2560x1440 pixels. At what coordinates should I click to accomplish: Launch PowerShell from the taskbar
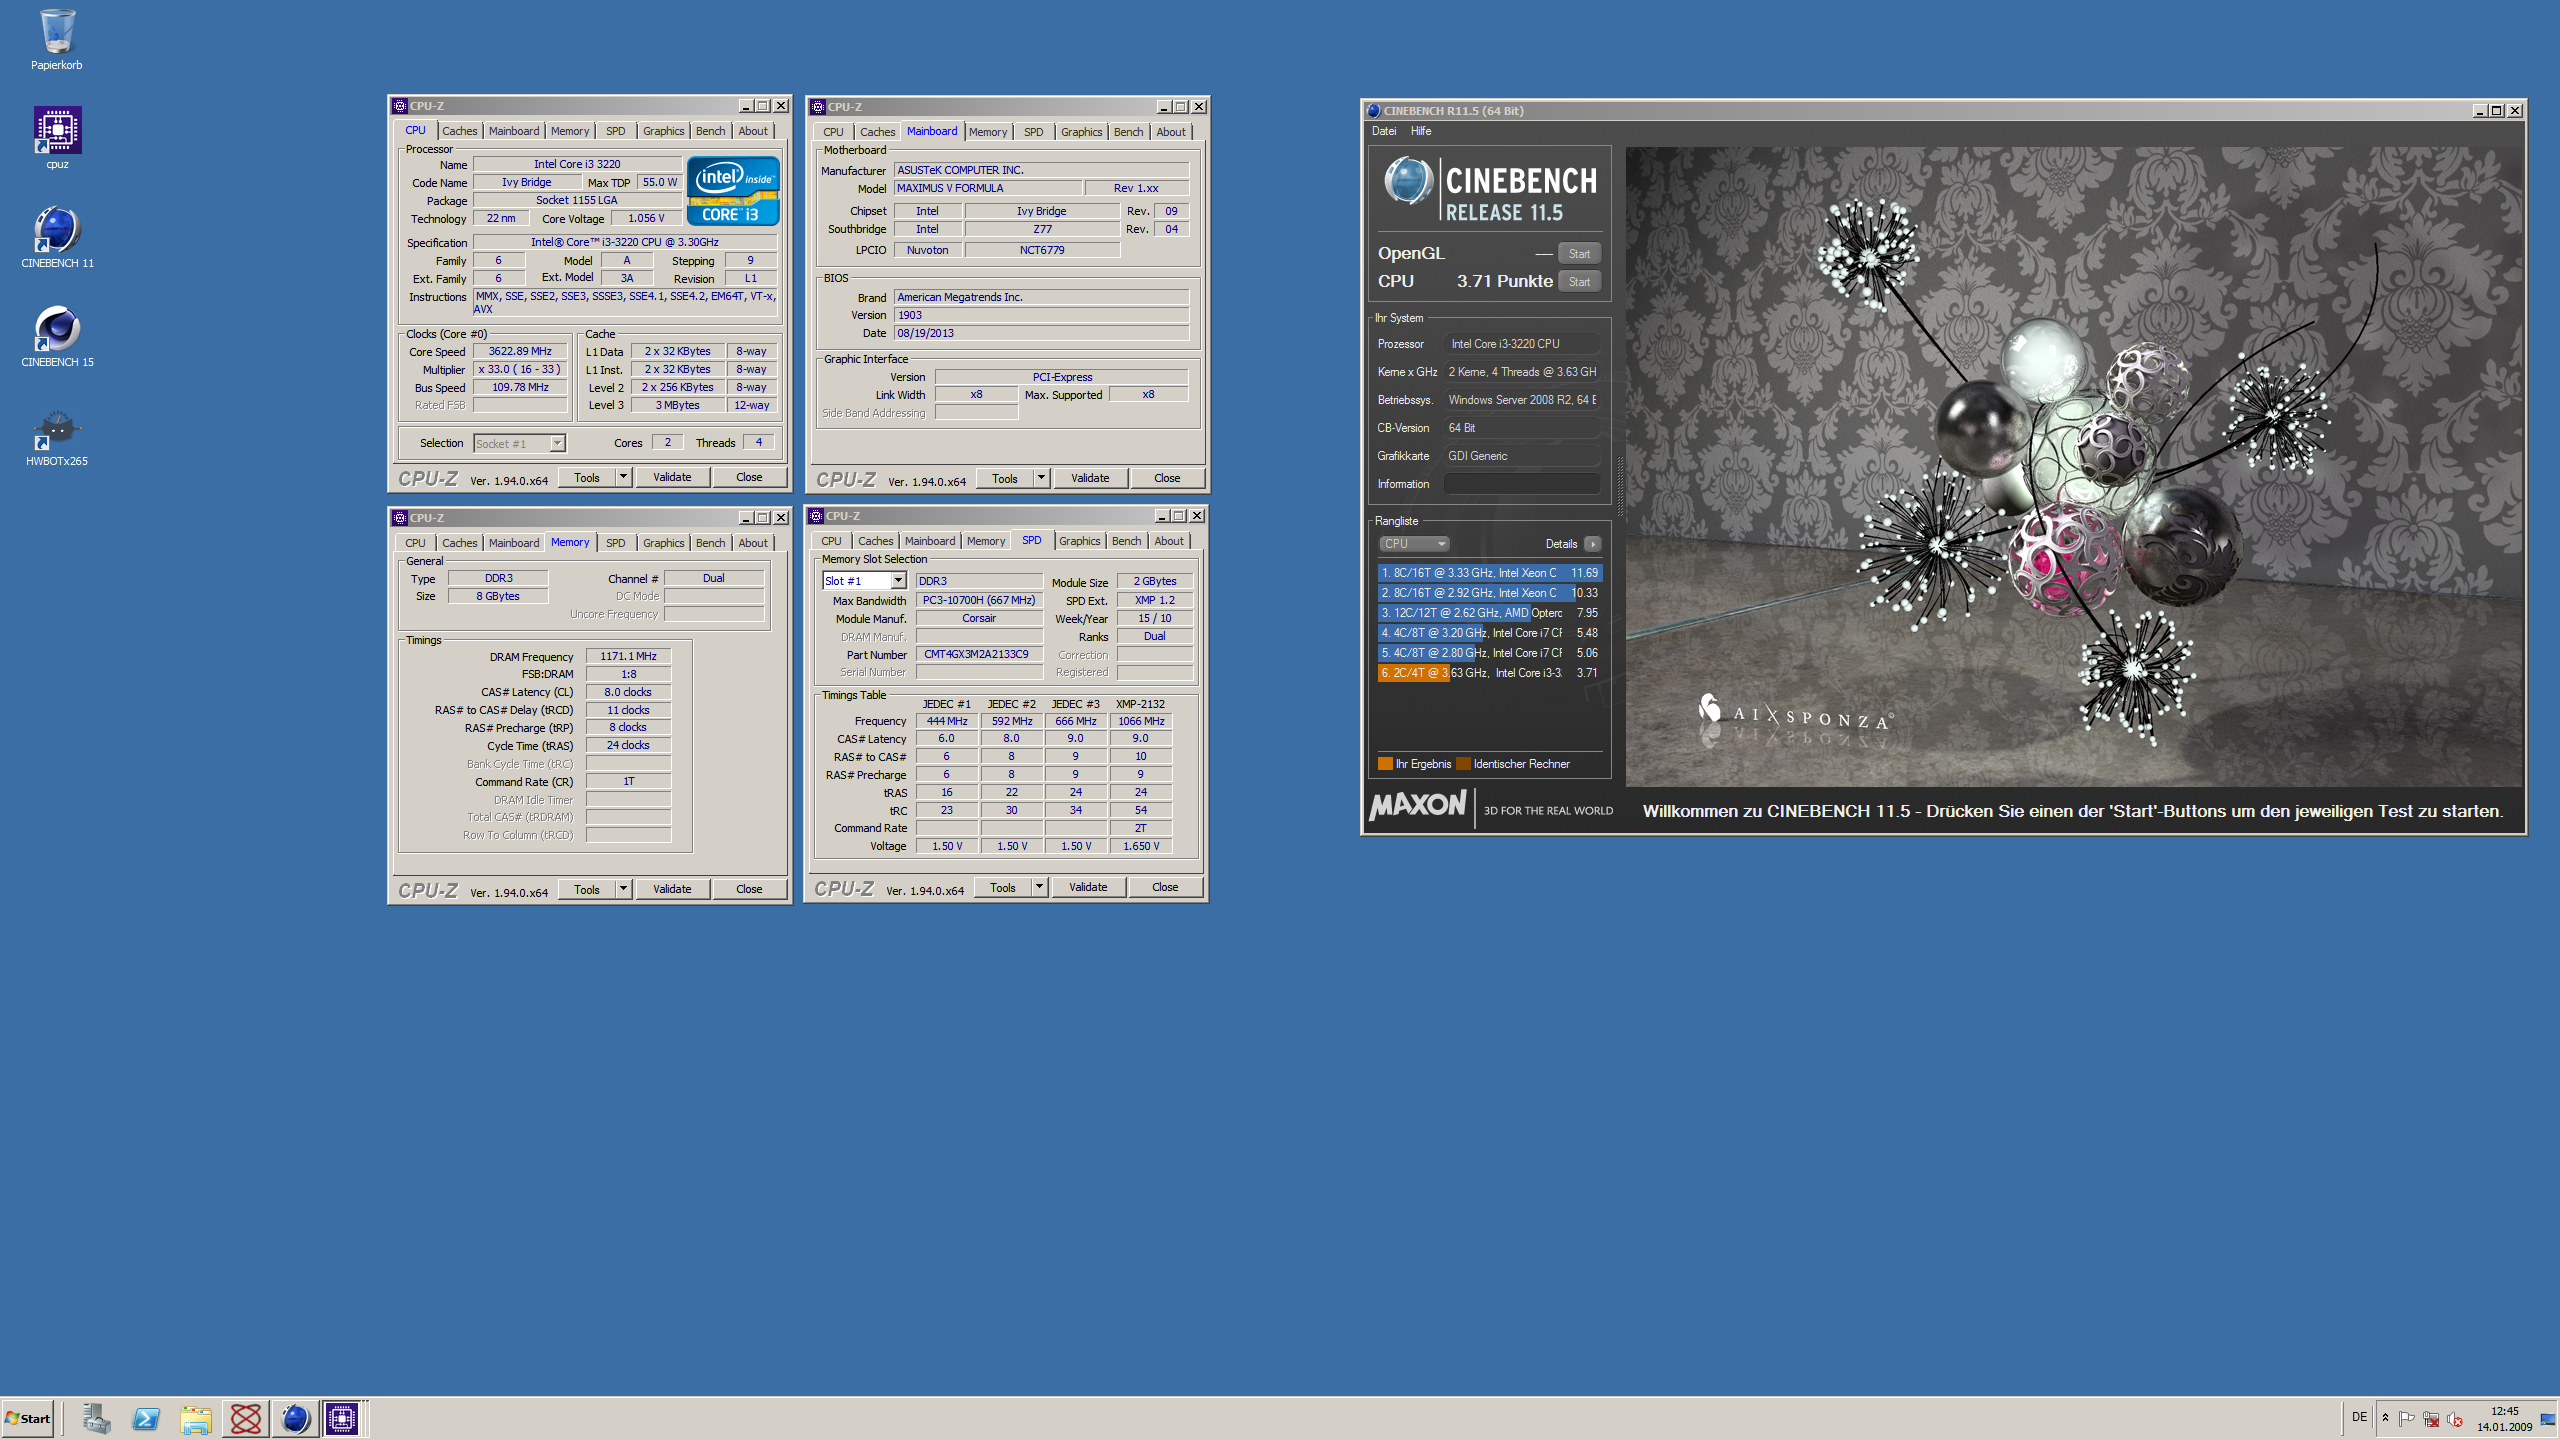coord(146,1418)
